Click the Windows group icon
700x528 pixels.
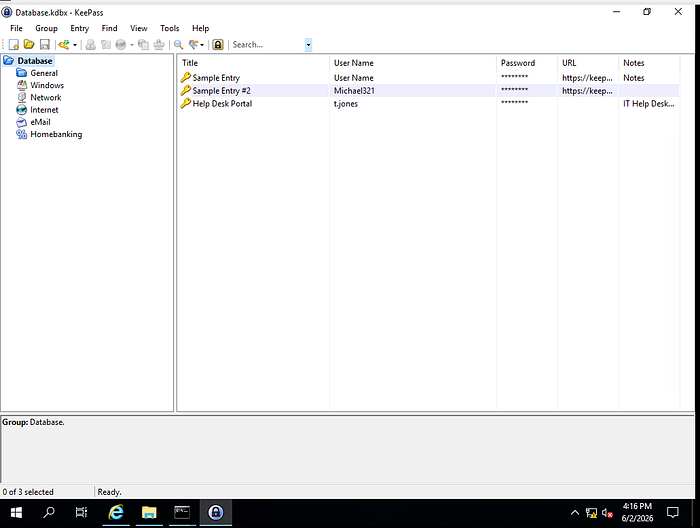point(21,85)
